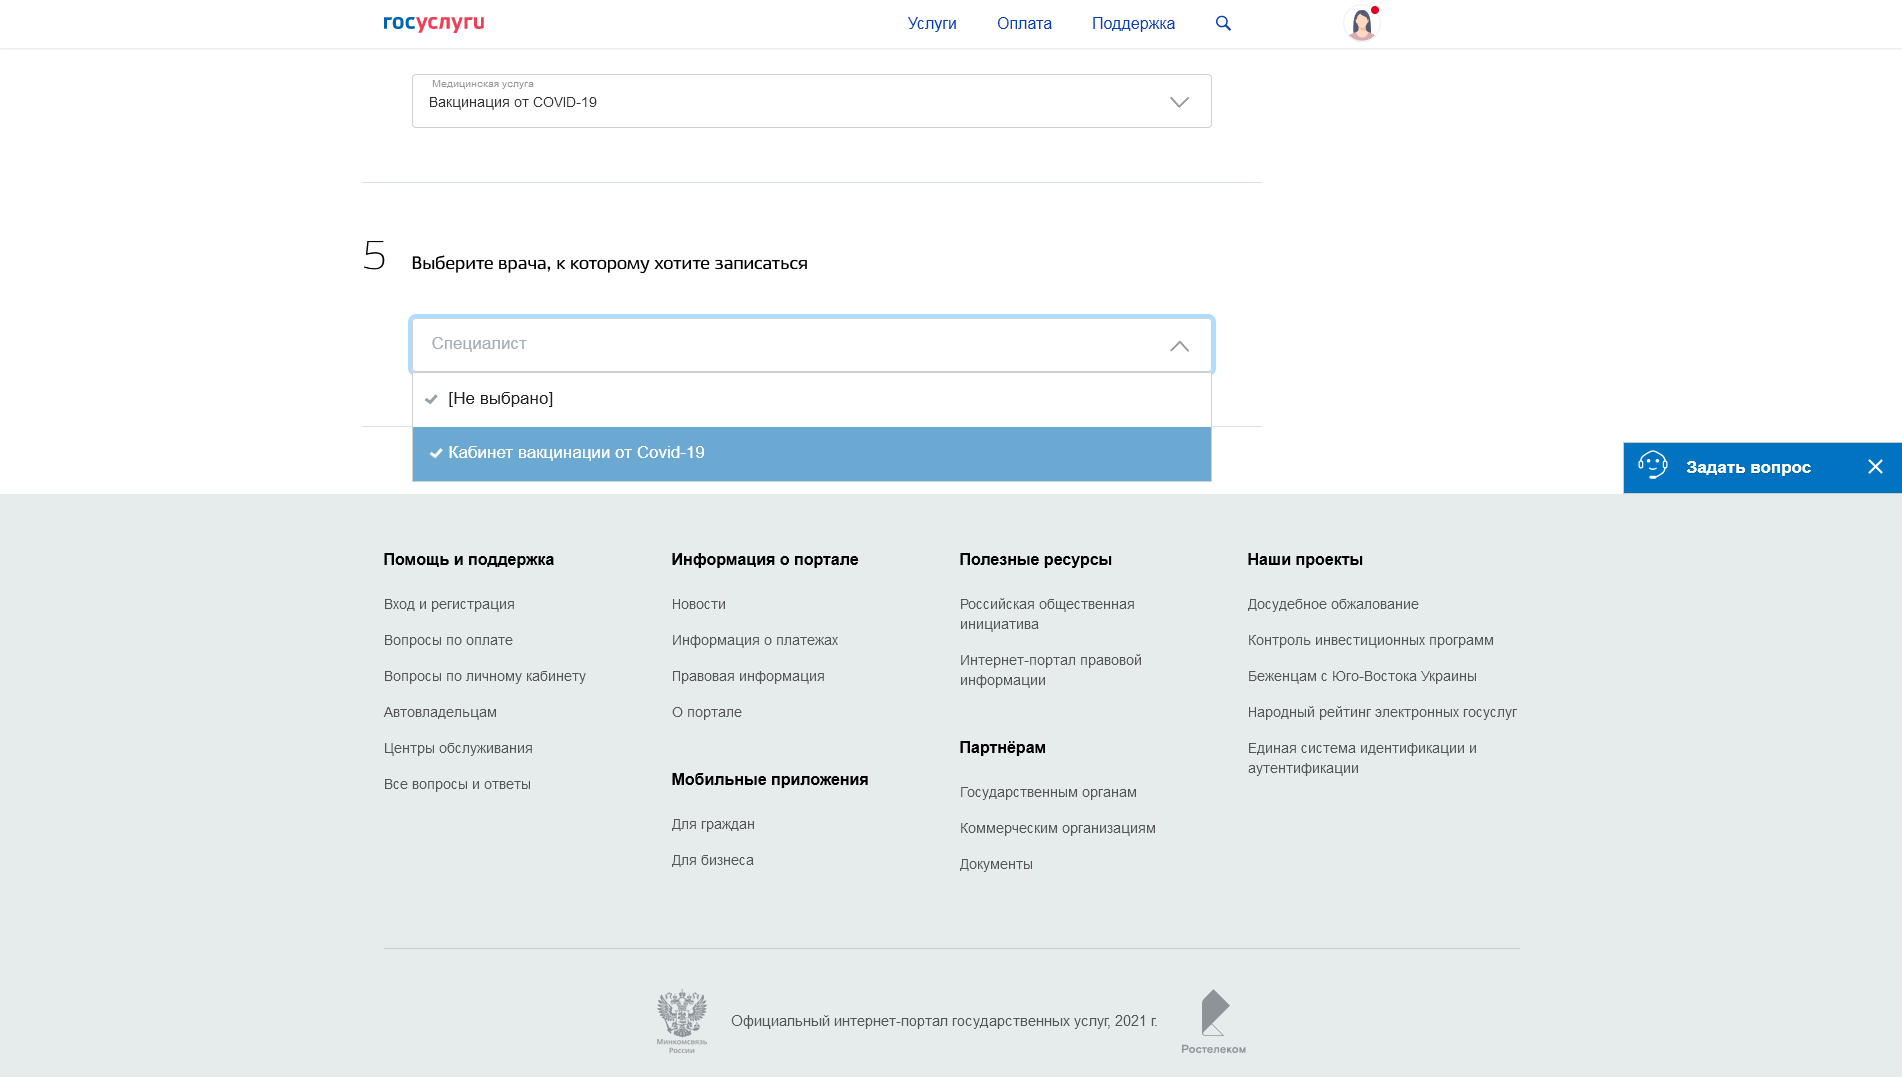Image resolution: width=1902 pixels, height=1077 pixels.
Task: Collapse the Специалист dropdown chevron
Action: pyautogui.click(x=1179, y=346)
